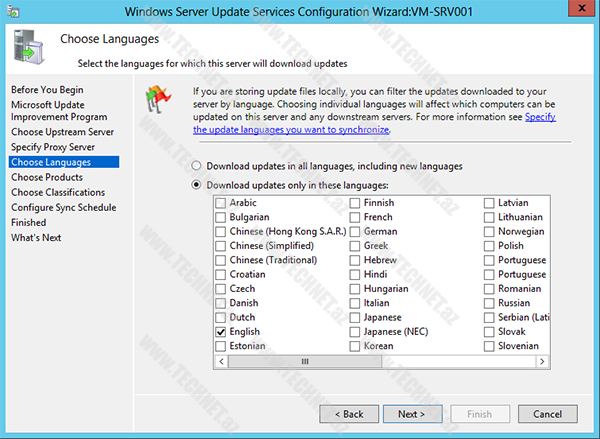The width and height of the screenshot is (600, 439).
Task: Select Download updates in all languages radio
Action: tap(196, 166)
